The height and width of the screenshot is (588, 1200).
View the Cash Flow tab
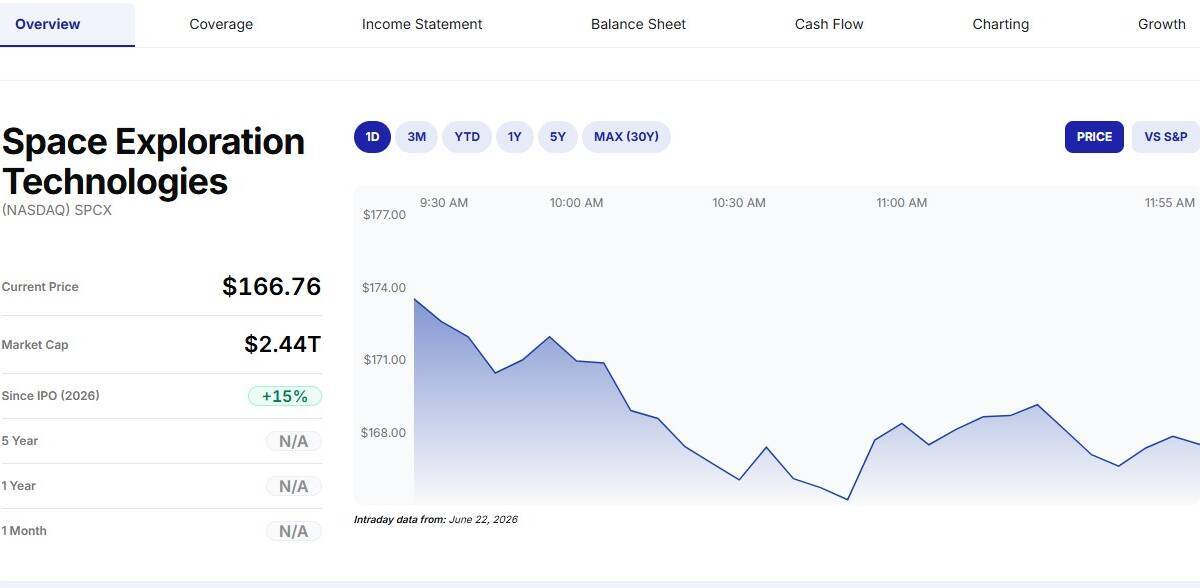pos(829,24)
